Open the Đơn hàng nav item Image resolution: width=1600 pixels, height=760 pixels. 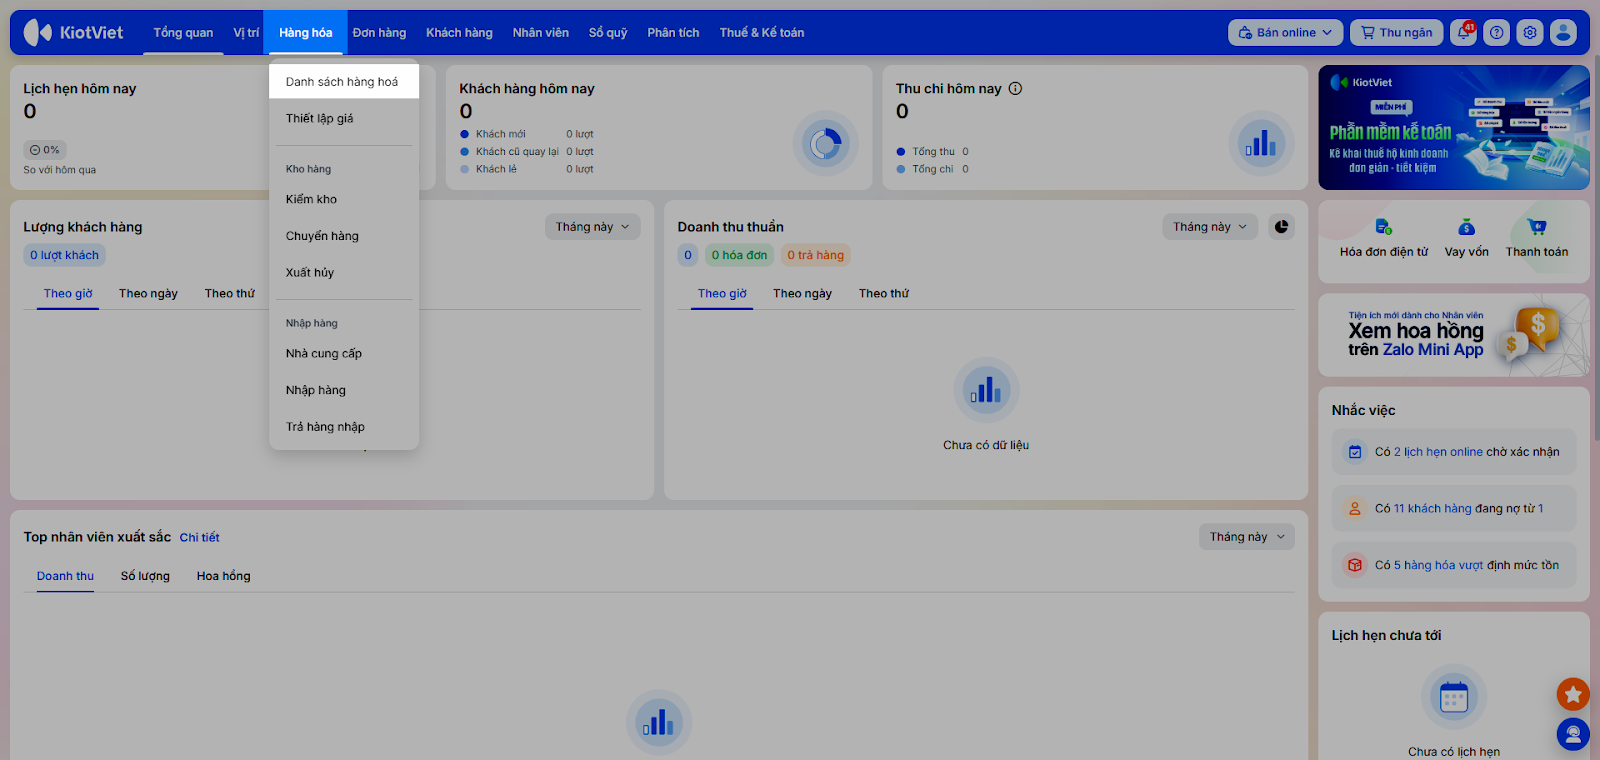coord(379,33)
